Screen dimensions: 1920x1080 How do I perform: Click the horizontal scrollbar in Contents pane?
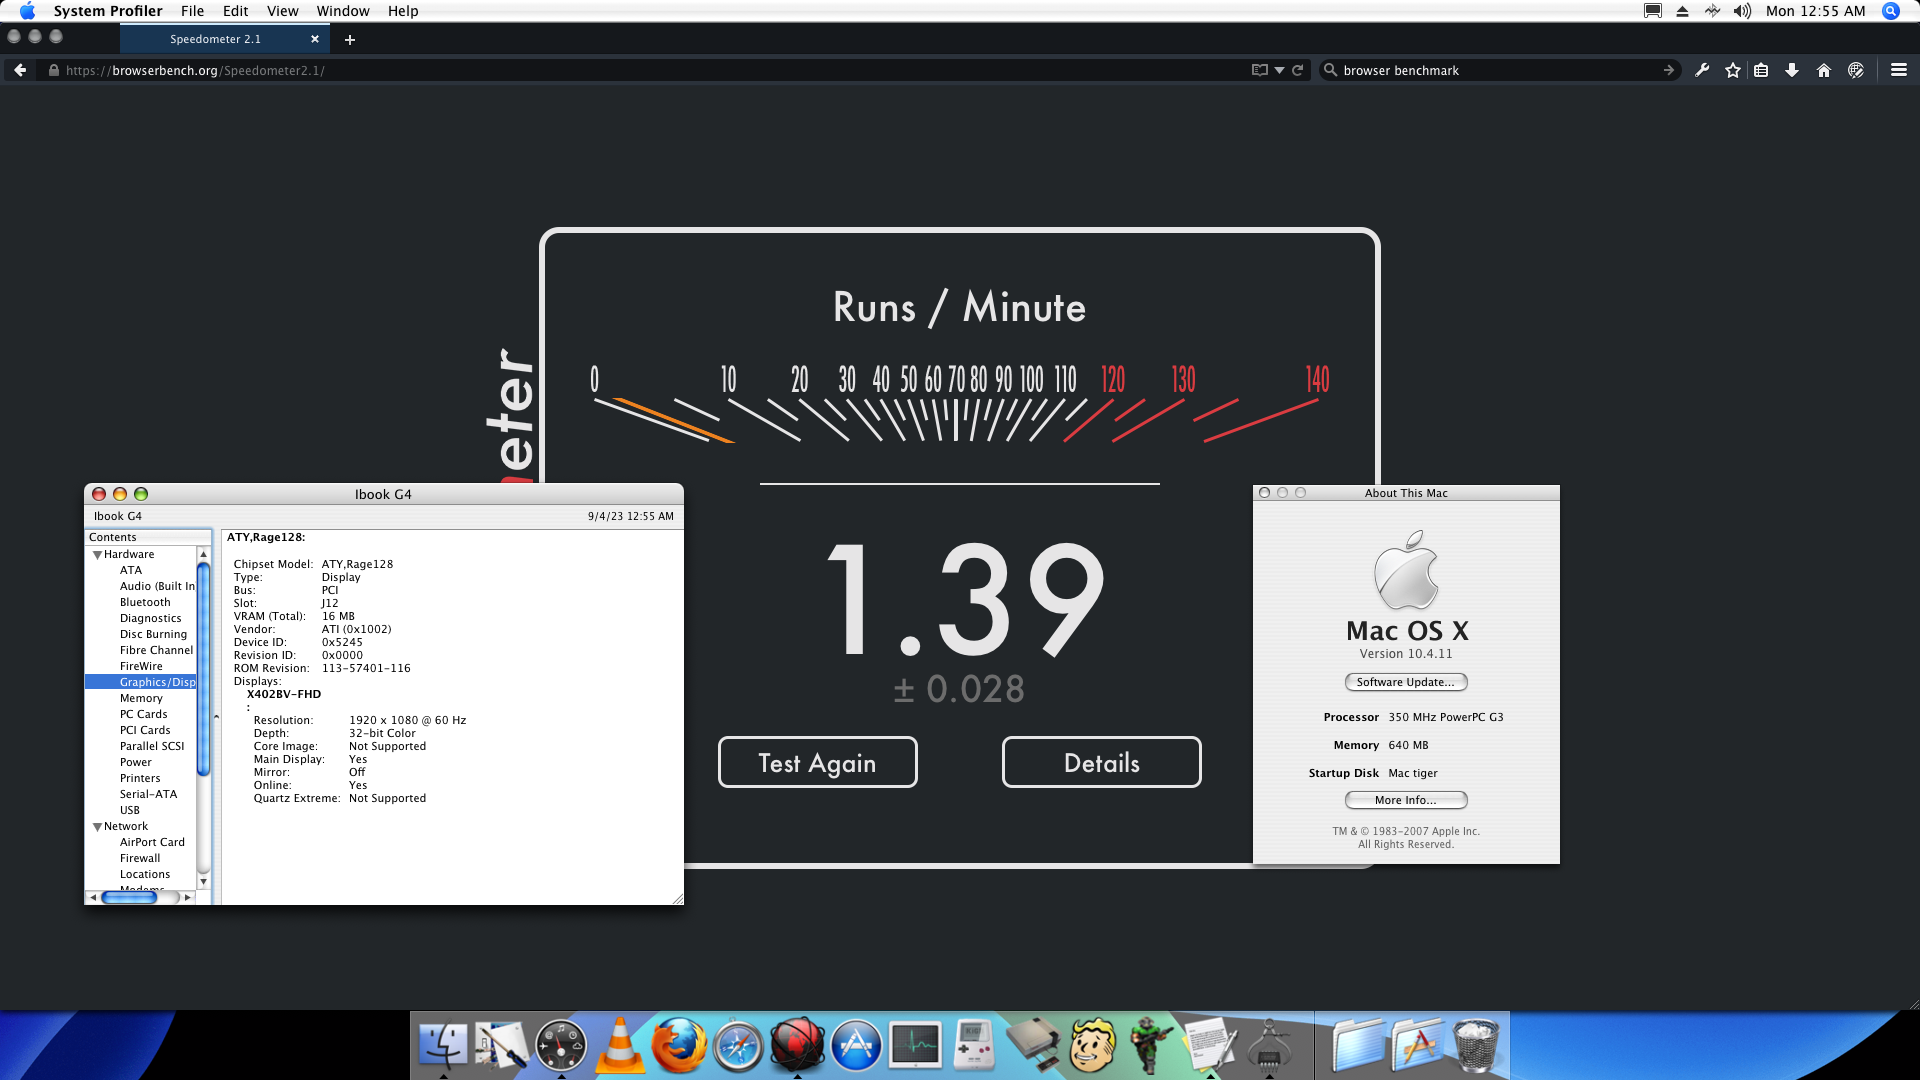[130, 898]
